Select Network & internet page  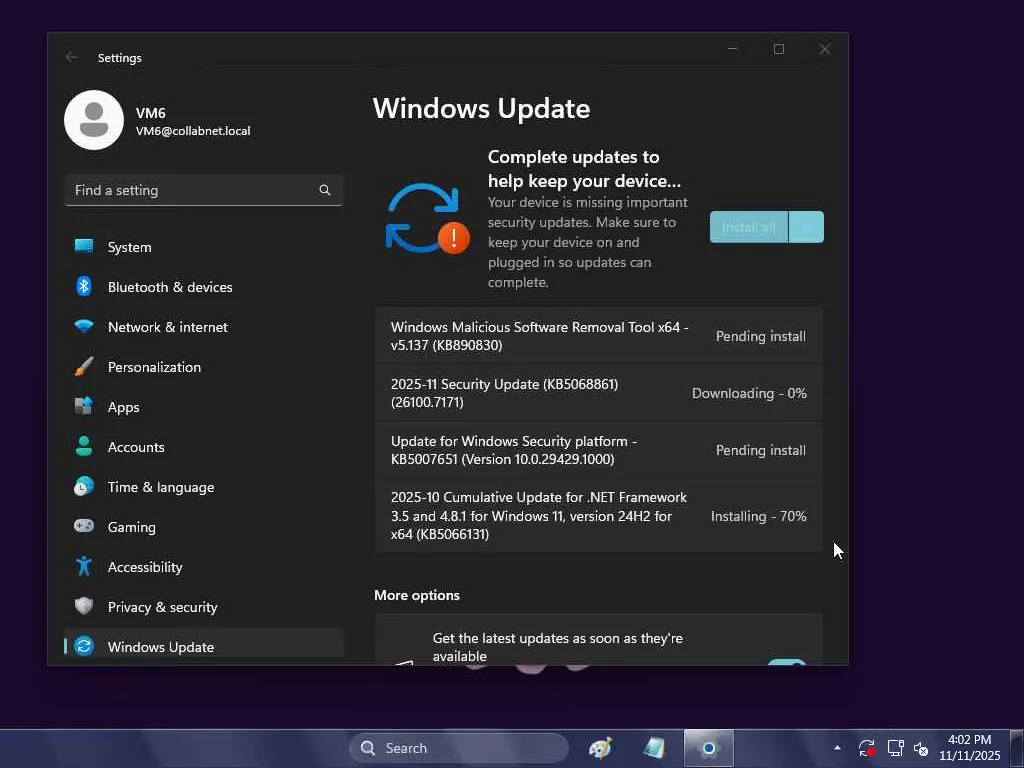(204, 327)
